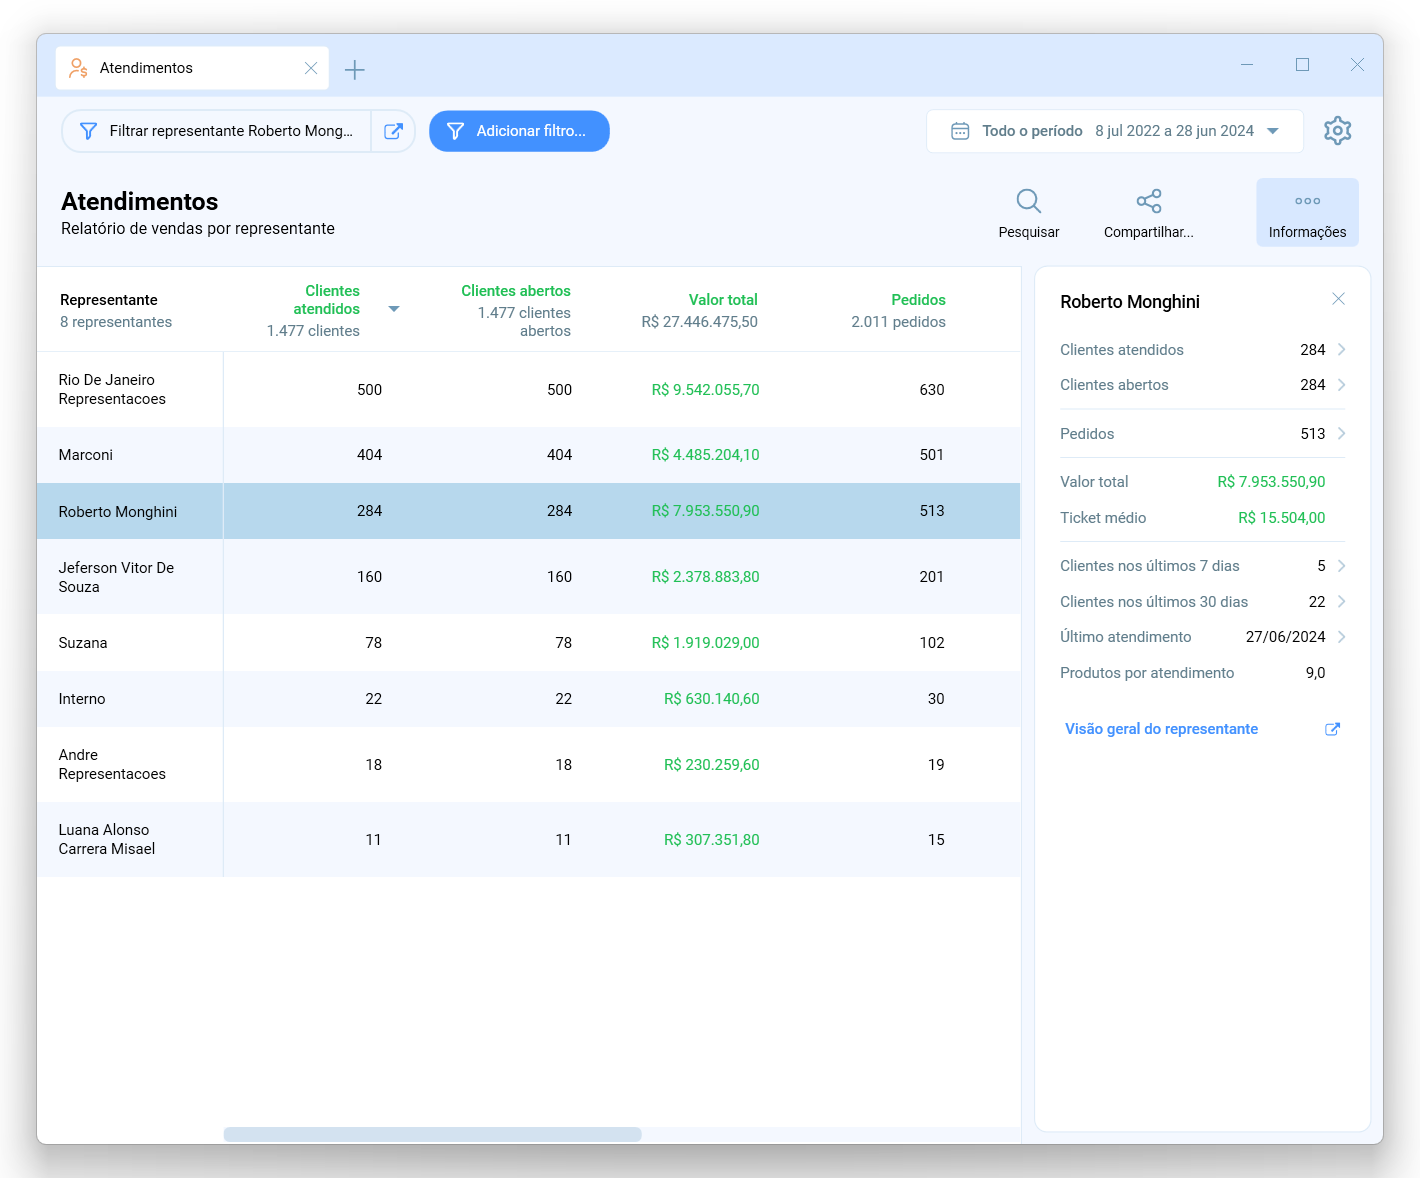Click Produtos por atendimento value 9,0
Viewport: 1420px width, 1178px height.
1315,673
